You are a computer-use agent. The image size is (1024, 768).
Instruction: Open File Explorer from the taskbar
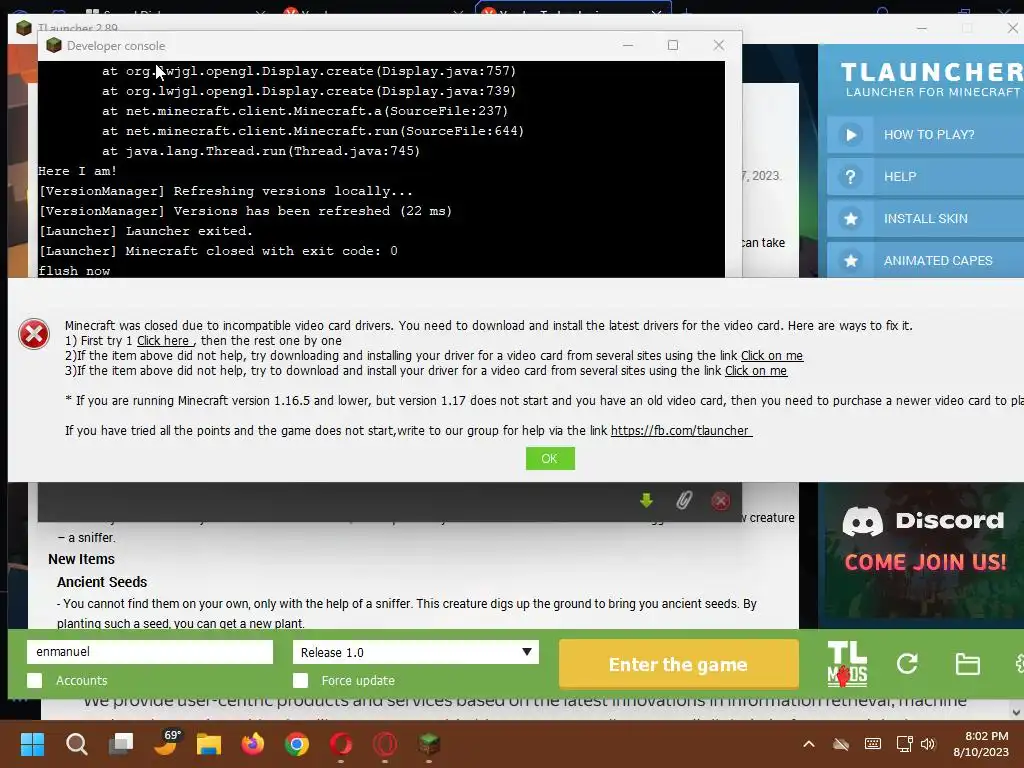tap(209, 744)
